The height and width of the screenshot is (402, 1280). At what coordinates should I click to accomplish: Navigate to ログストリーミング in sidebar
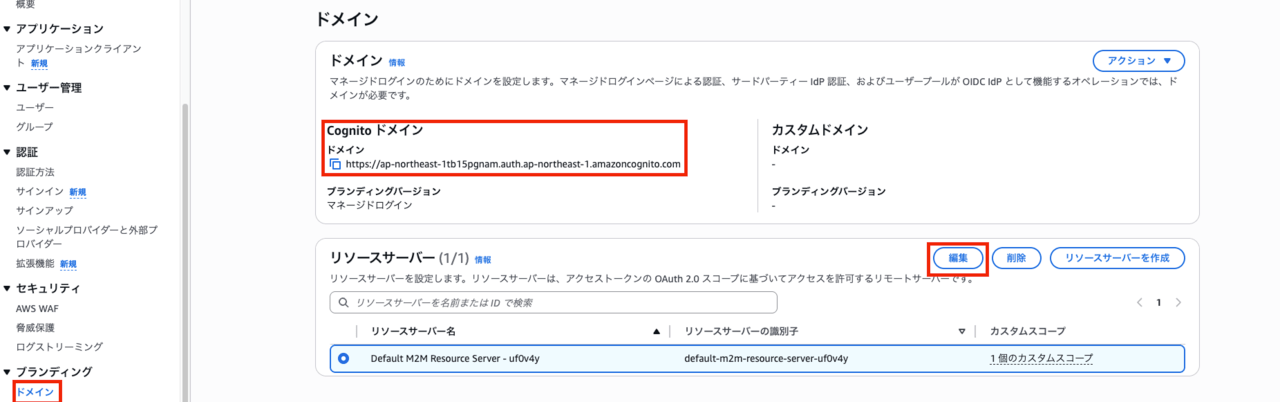59,347
